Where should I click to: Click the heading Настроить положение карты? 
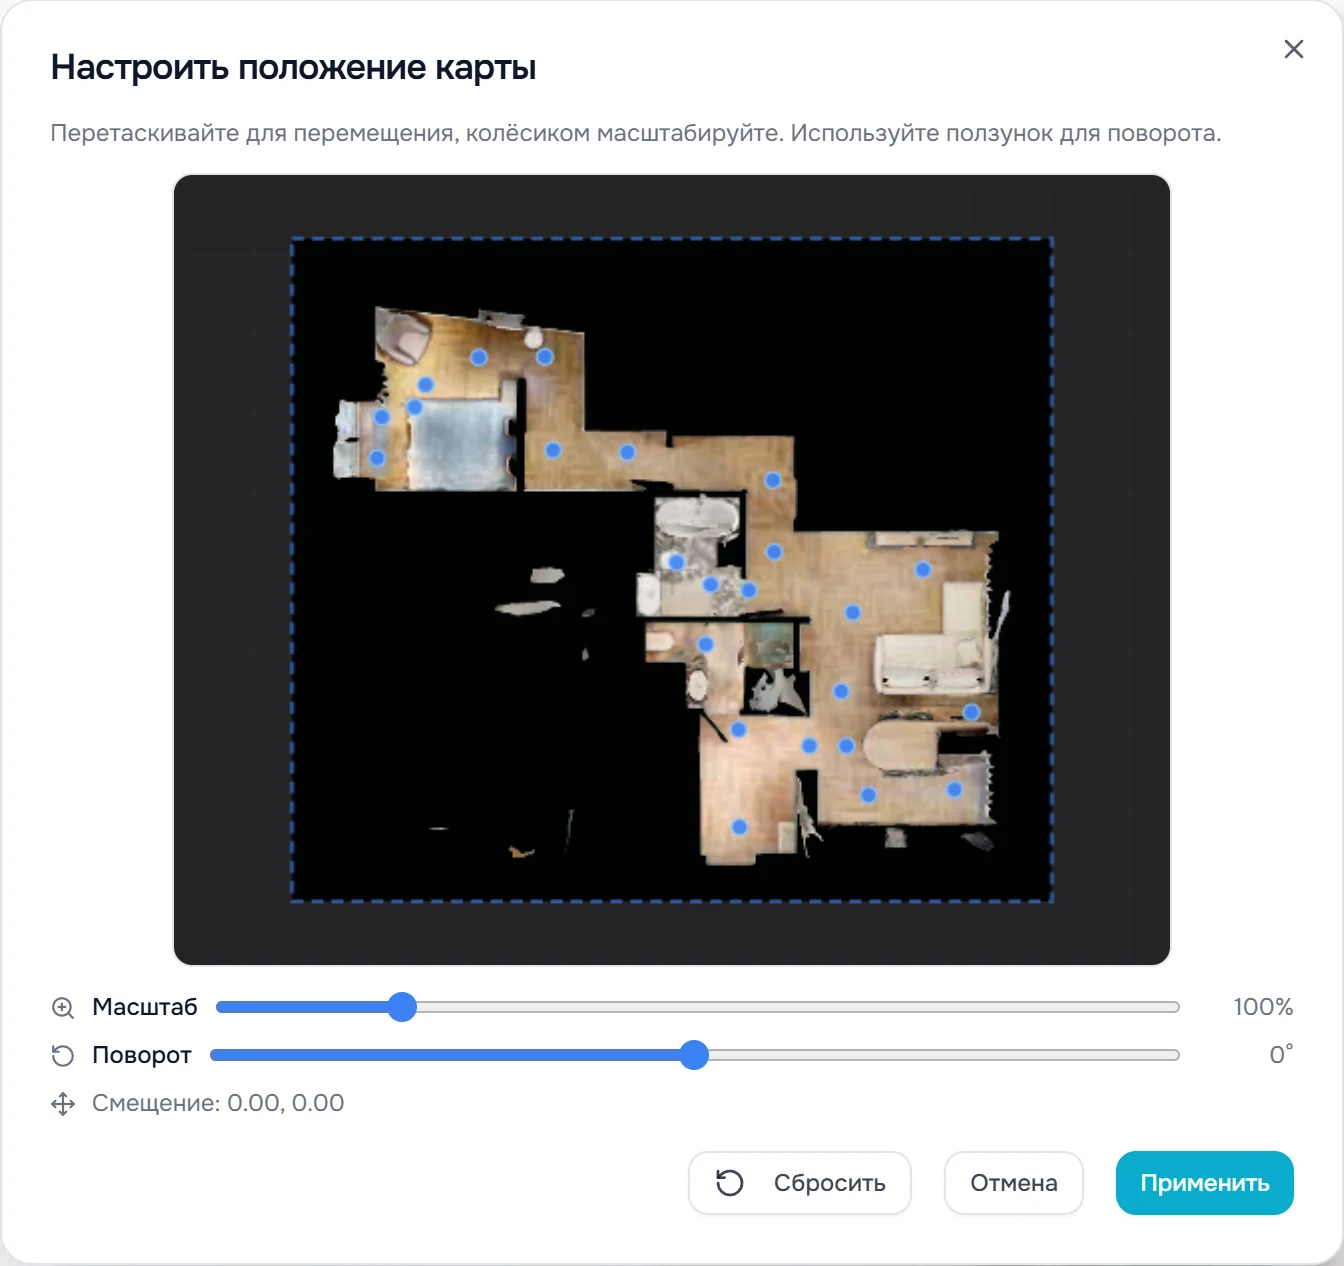[x=294, y=67]
